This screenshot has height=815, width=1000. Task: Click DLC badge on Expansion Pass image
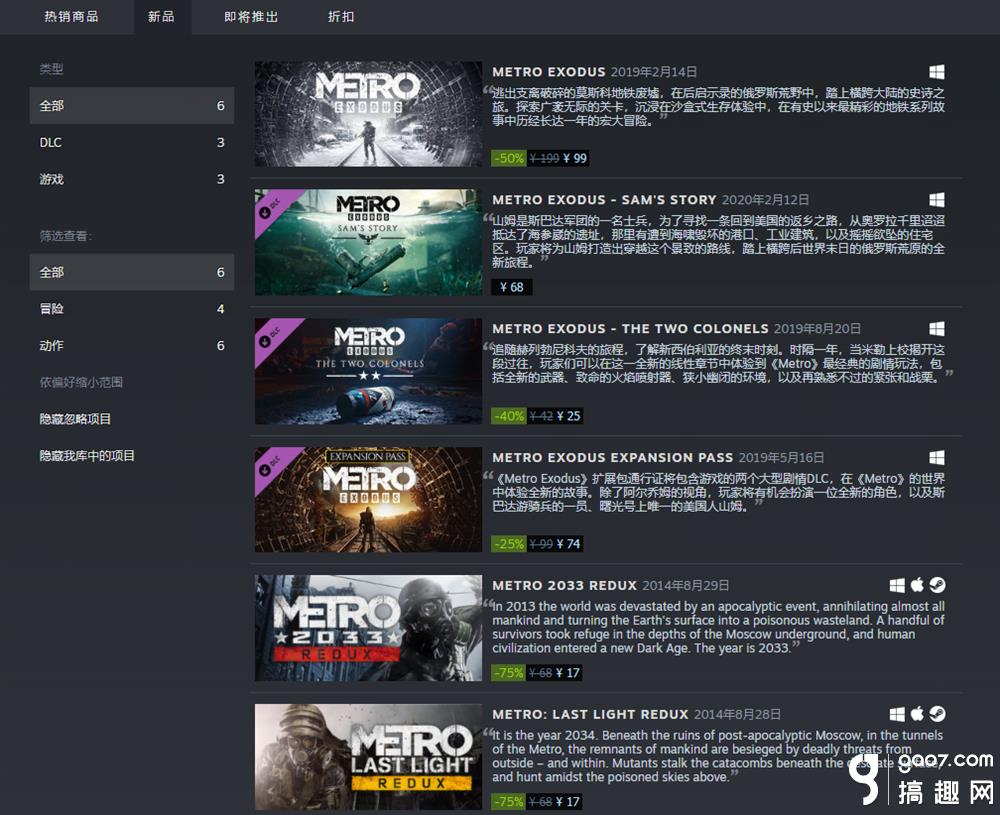point(269,464)
